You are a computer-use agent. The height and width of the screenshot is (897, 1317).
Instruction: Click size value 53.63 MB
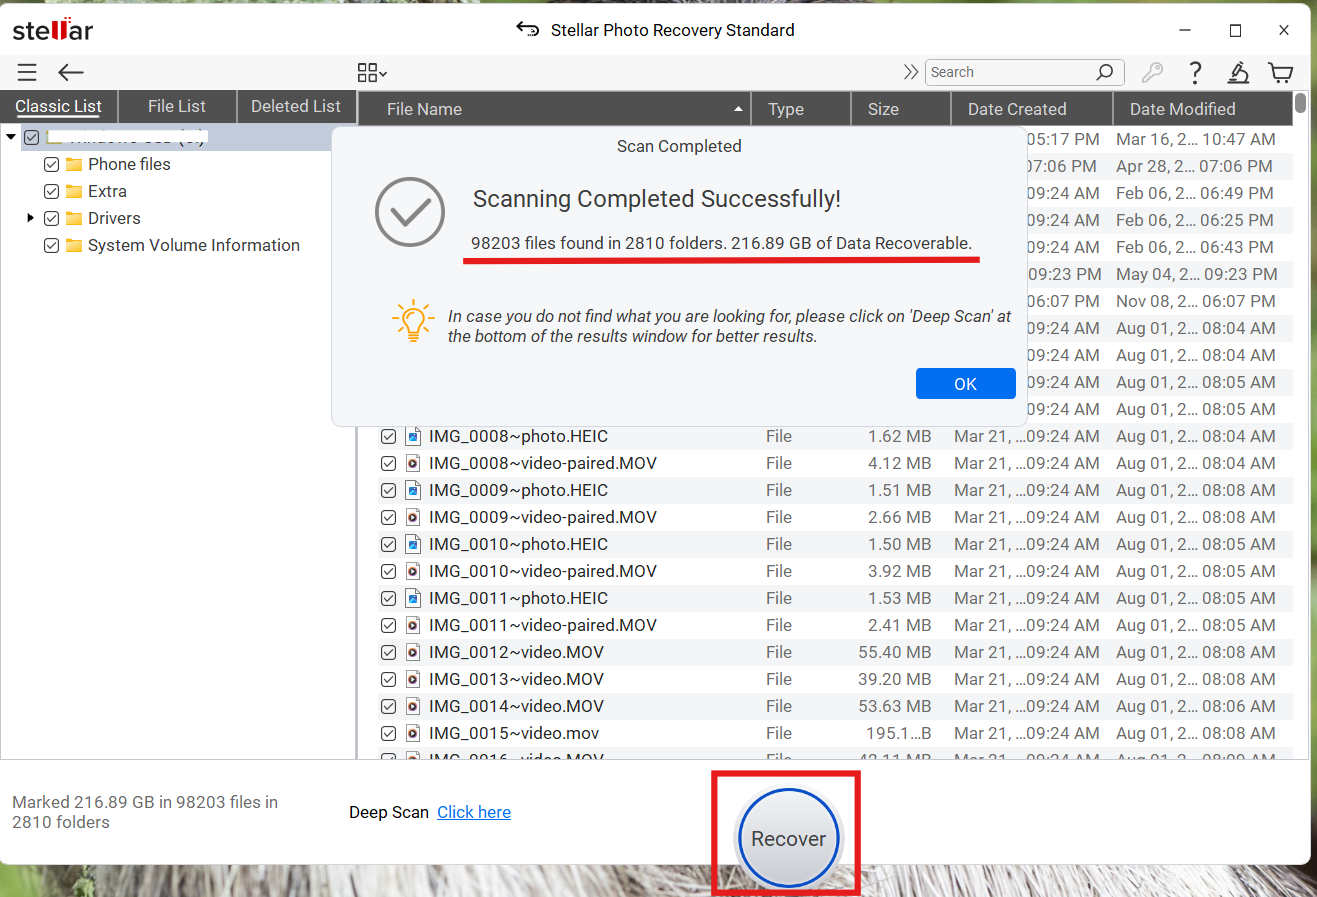point(895,706)
